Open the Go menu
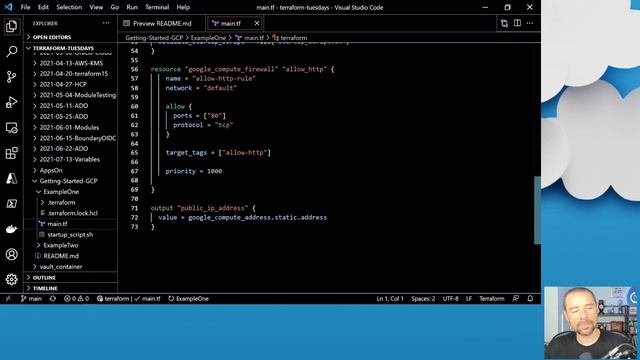 (x=115, y=7)
